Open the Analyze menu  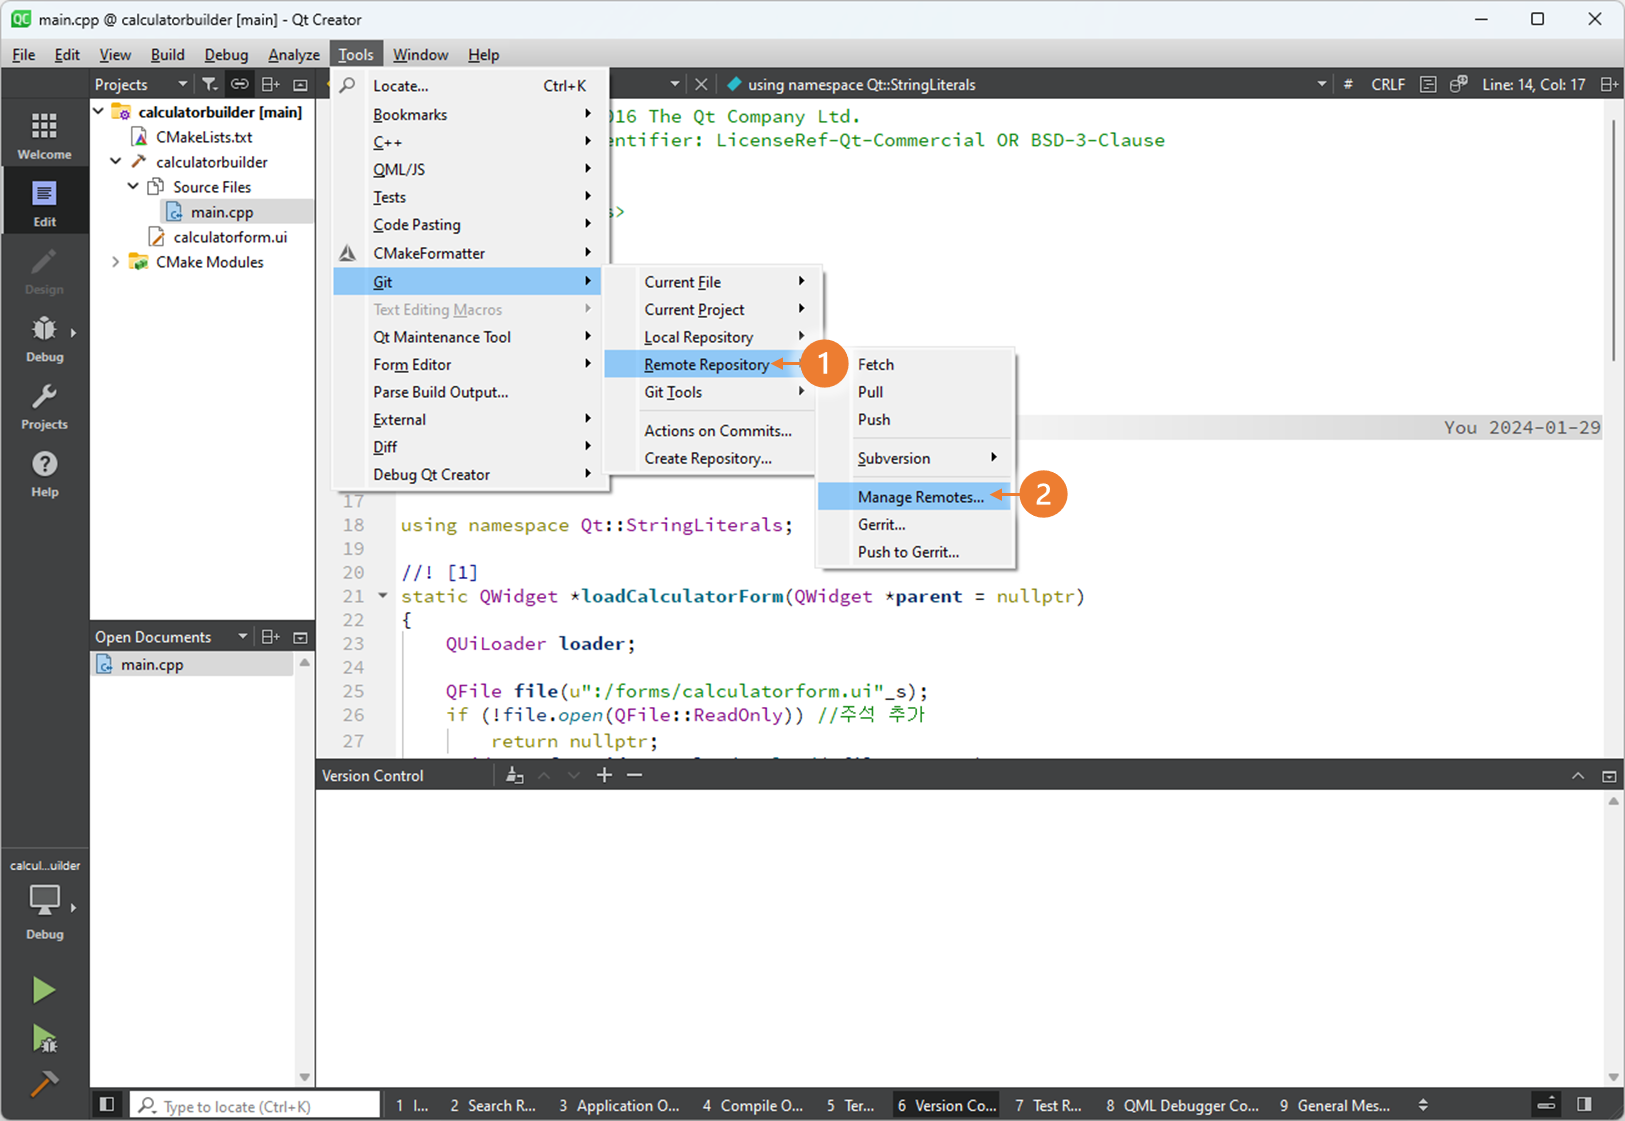(294, 55)
